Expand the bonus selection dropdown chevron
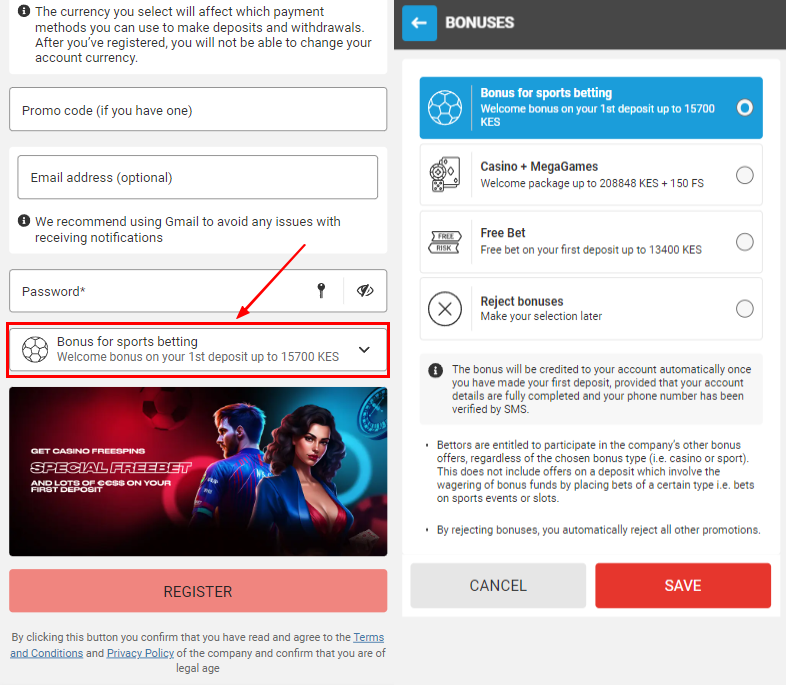Viewport: 786px width, 685px height. [364, 349]
